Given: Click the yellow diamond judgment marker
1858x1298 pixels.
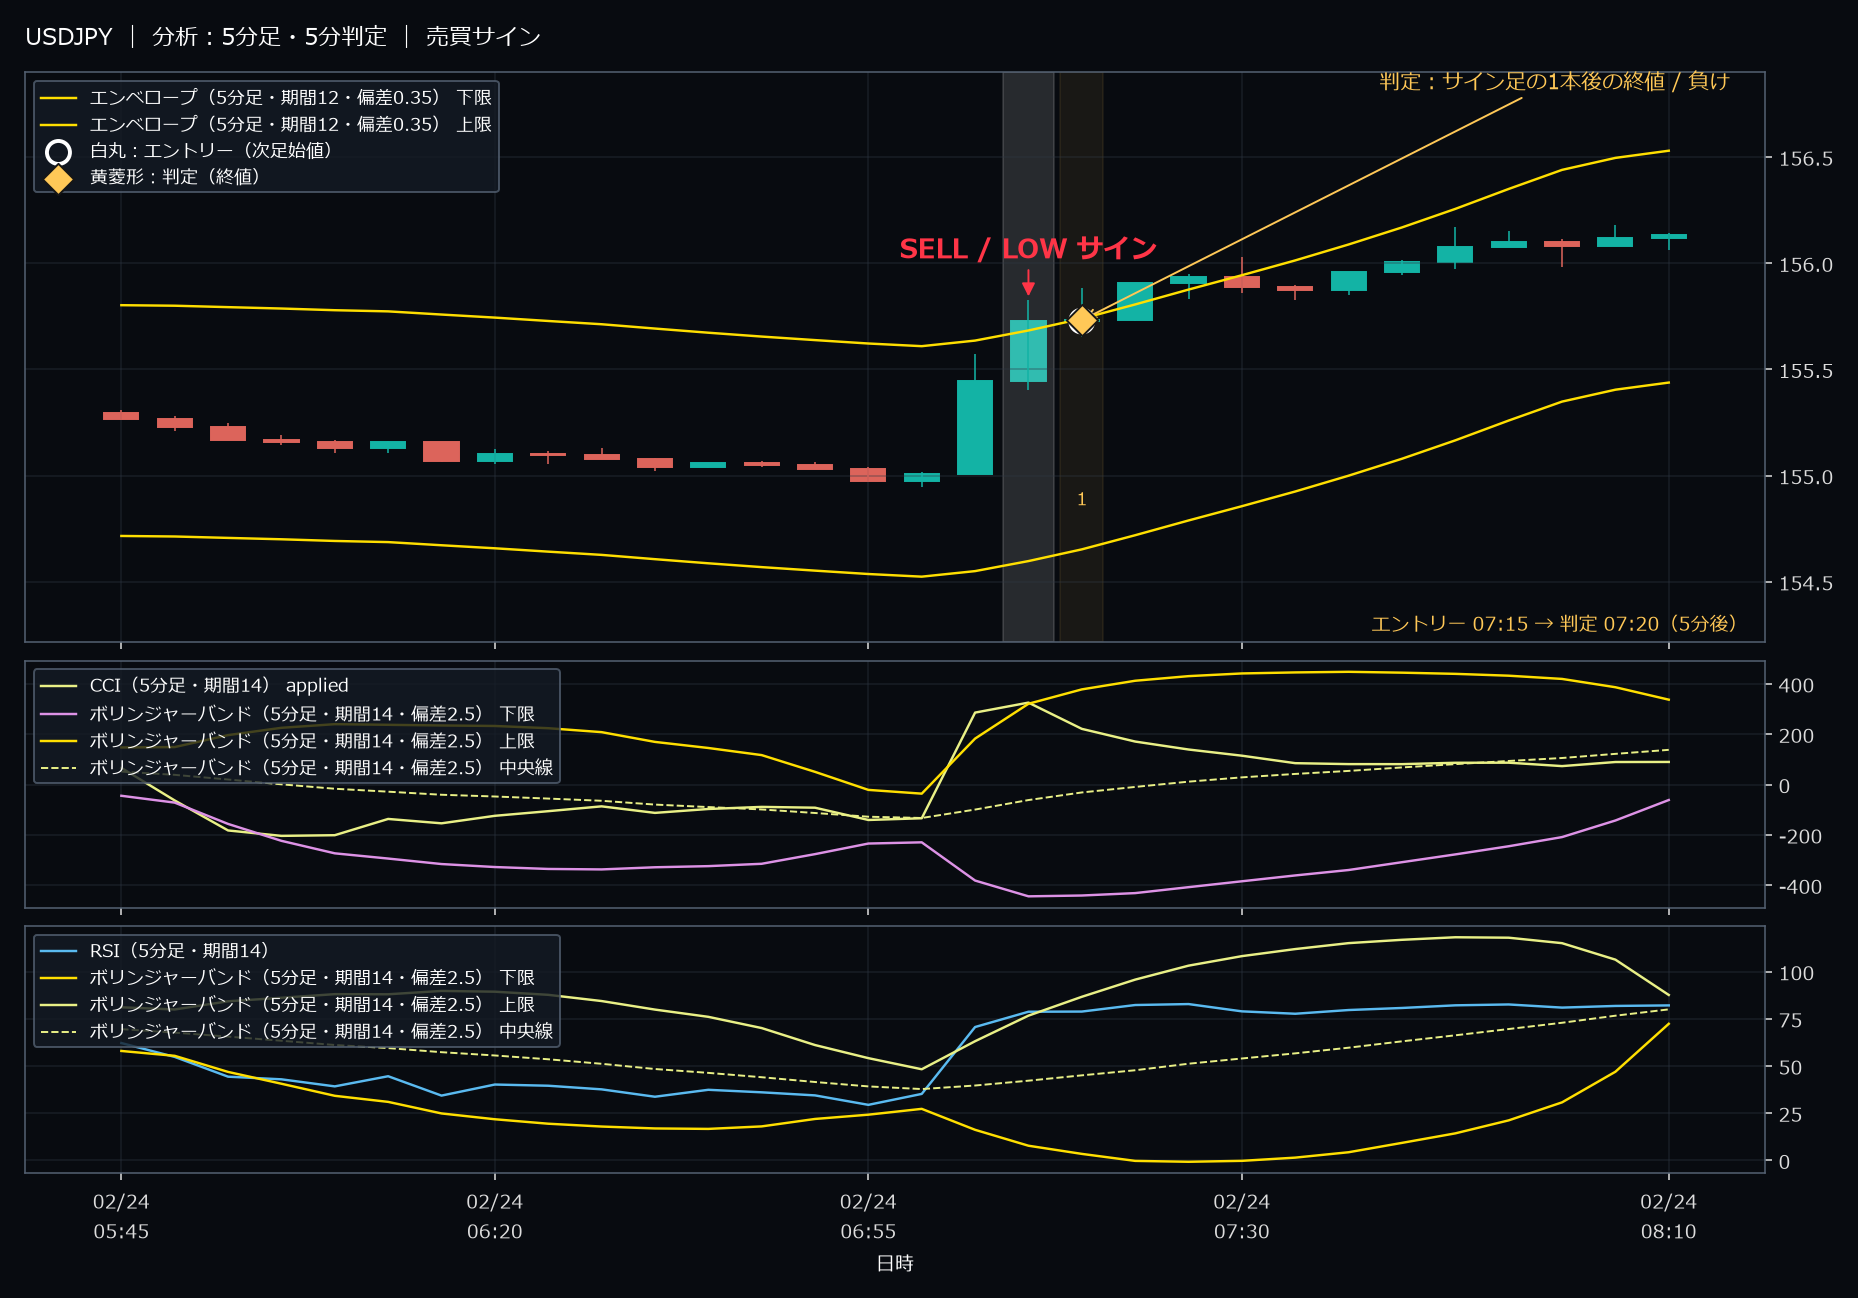Looking at the screenshot, I should tap(1082, 320).
